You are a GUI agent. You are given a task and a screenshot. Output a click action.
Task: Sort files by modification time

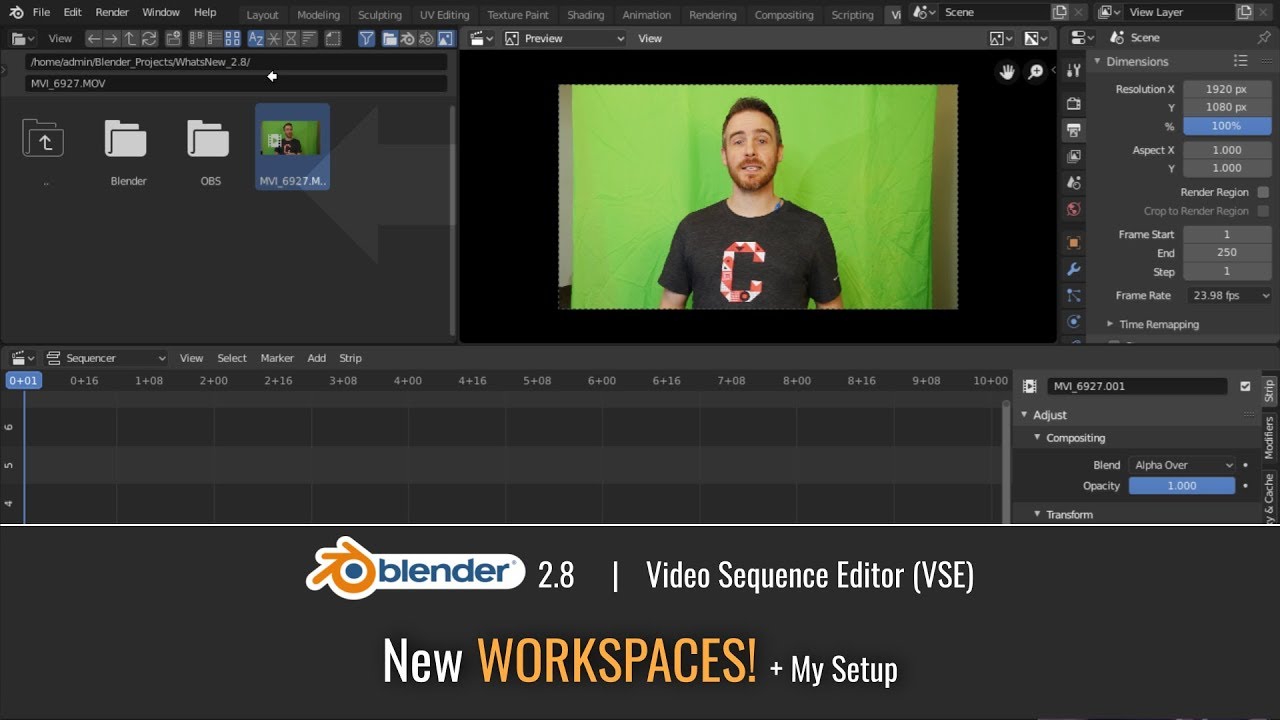click(291, 38)
